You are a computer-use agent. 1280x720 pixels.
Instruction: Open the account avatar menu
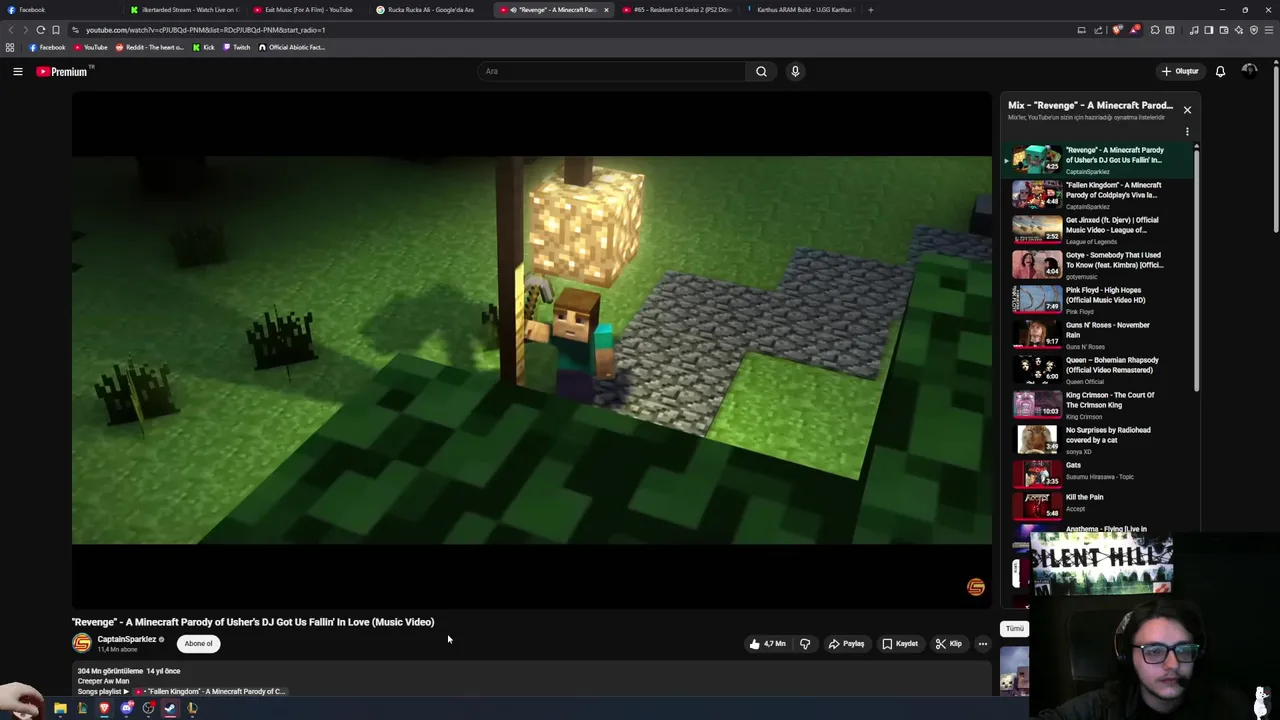tap(1249, 71)
